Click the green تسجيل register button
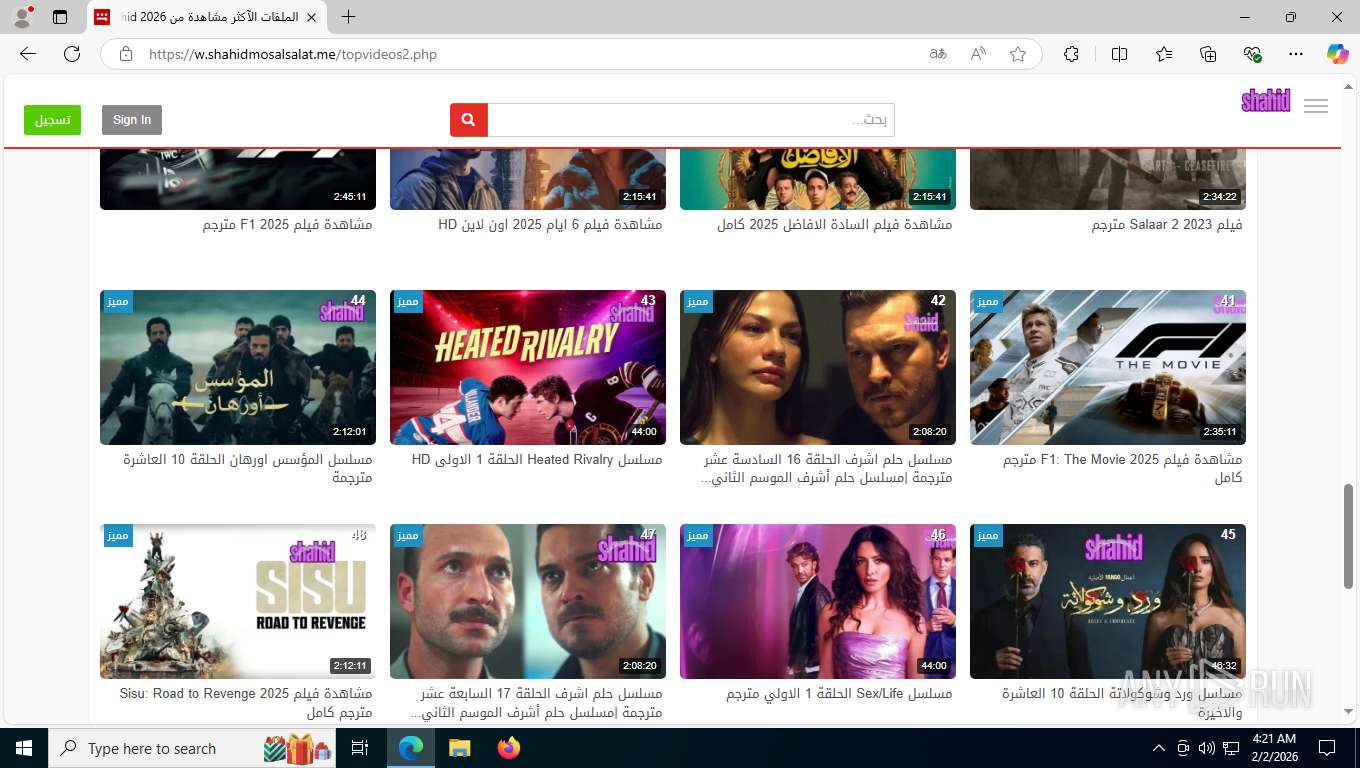This screenshot has height=768, width=1360. point(52,120)
